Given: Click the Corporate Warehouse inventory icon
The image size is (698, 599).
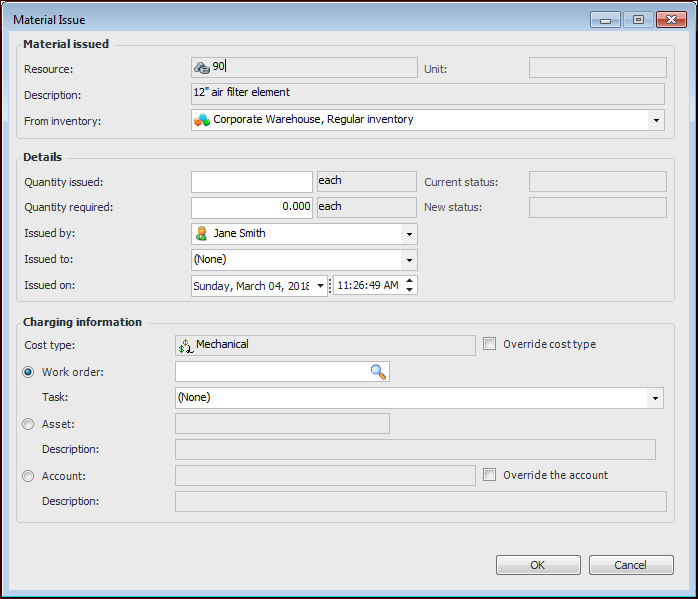Looking at the screenshot, I should (202, 120).
